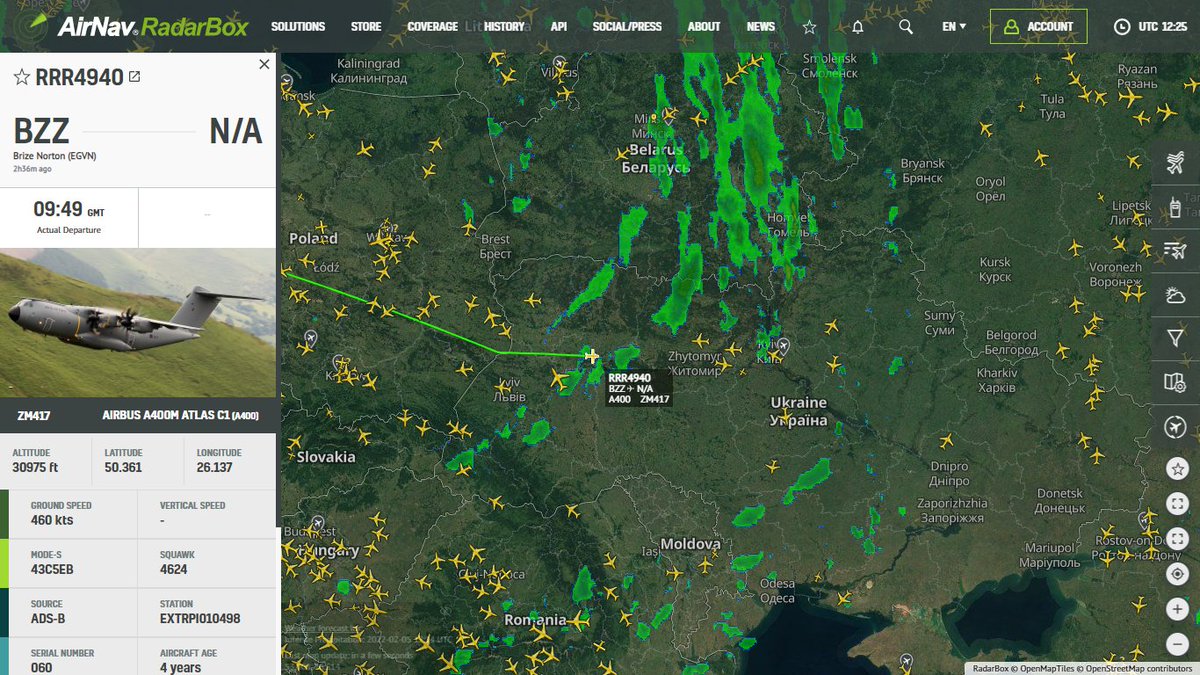This screenshot has width=1200, height=675.
Task: Click the RRR4940 map label
Action: [x=639, y=389]
